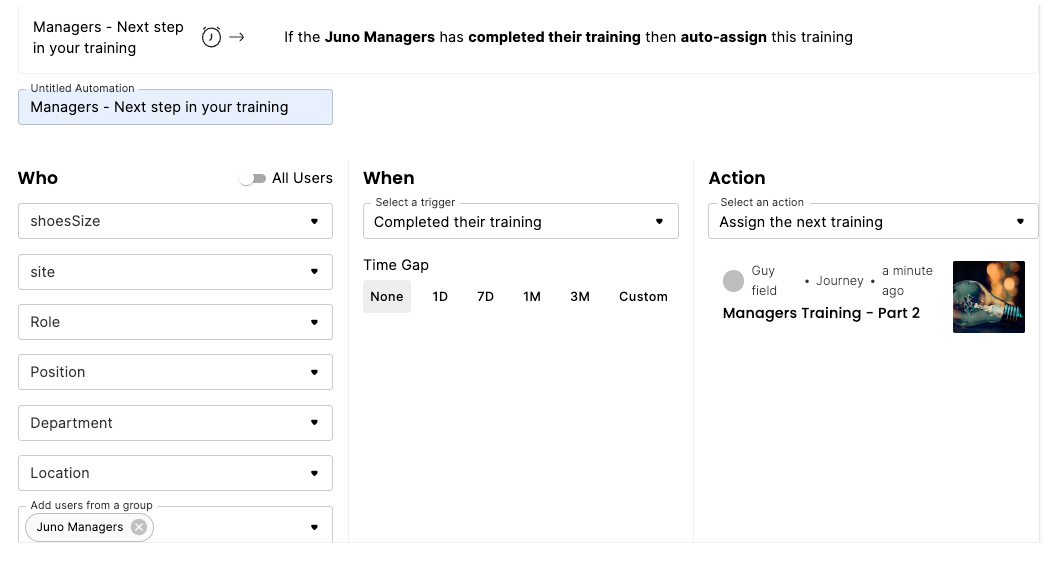
Task: Expand the Location dropdown
Action: (x=175, y=473)
